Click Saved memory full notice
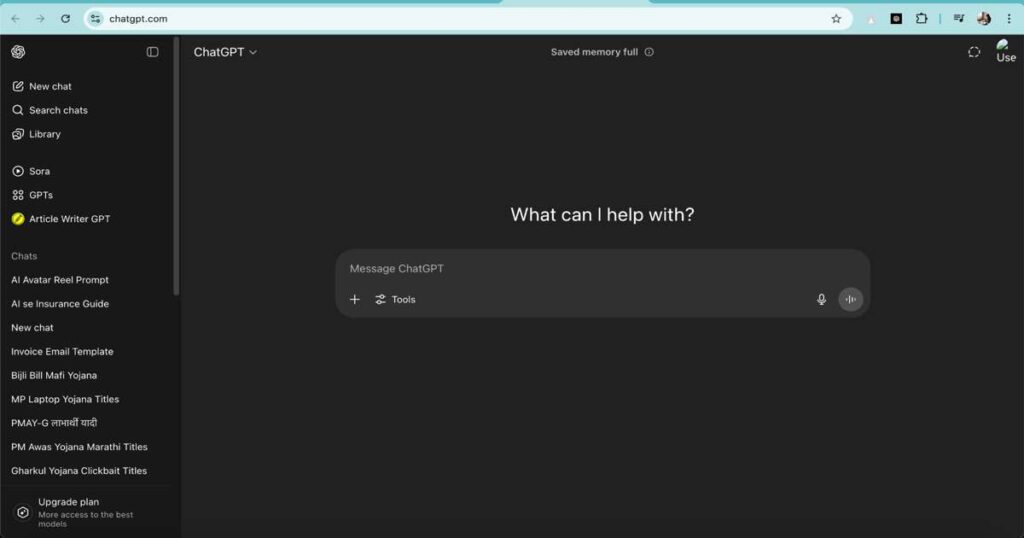This screenshot has height=538, width=1024. tap(594, 52)
